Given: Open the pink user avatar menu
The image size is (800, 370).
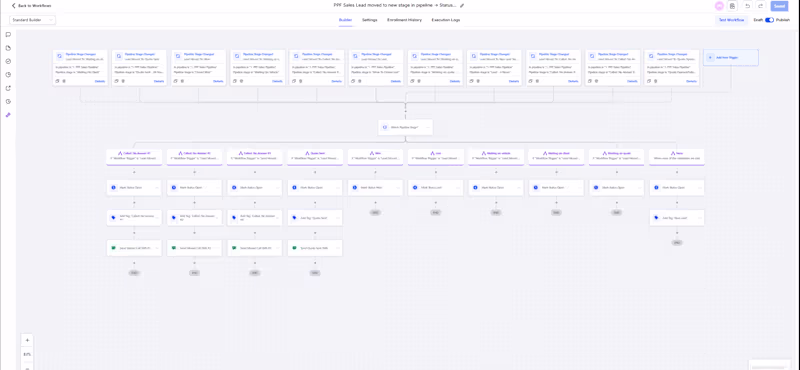Looking at the screenshot, I should 719,6.
